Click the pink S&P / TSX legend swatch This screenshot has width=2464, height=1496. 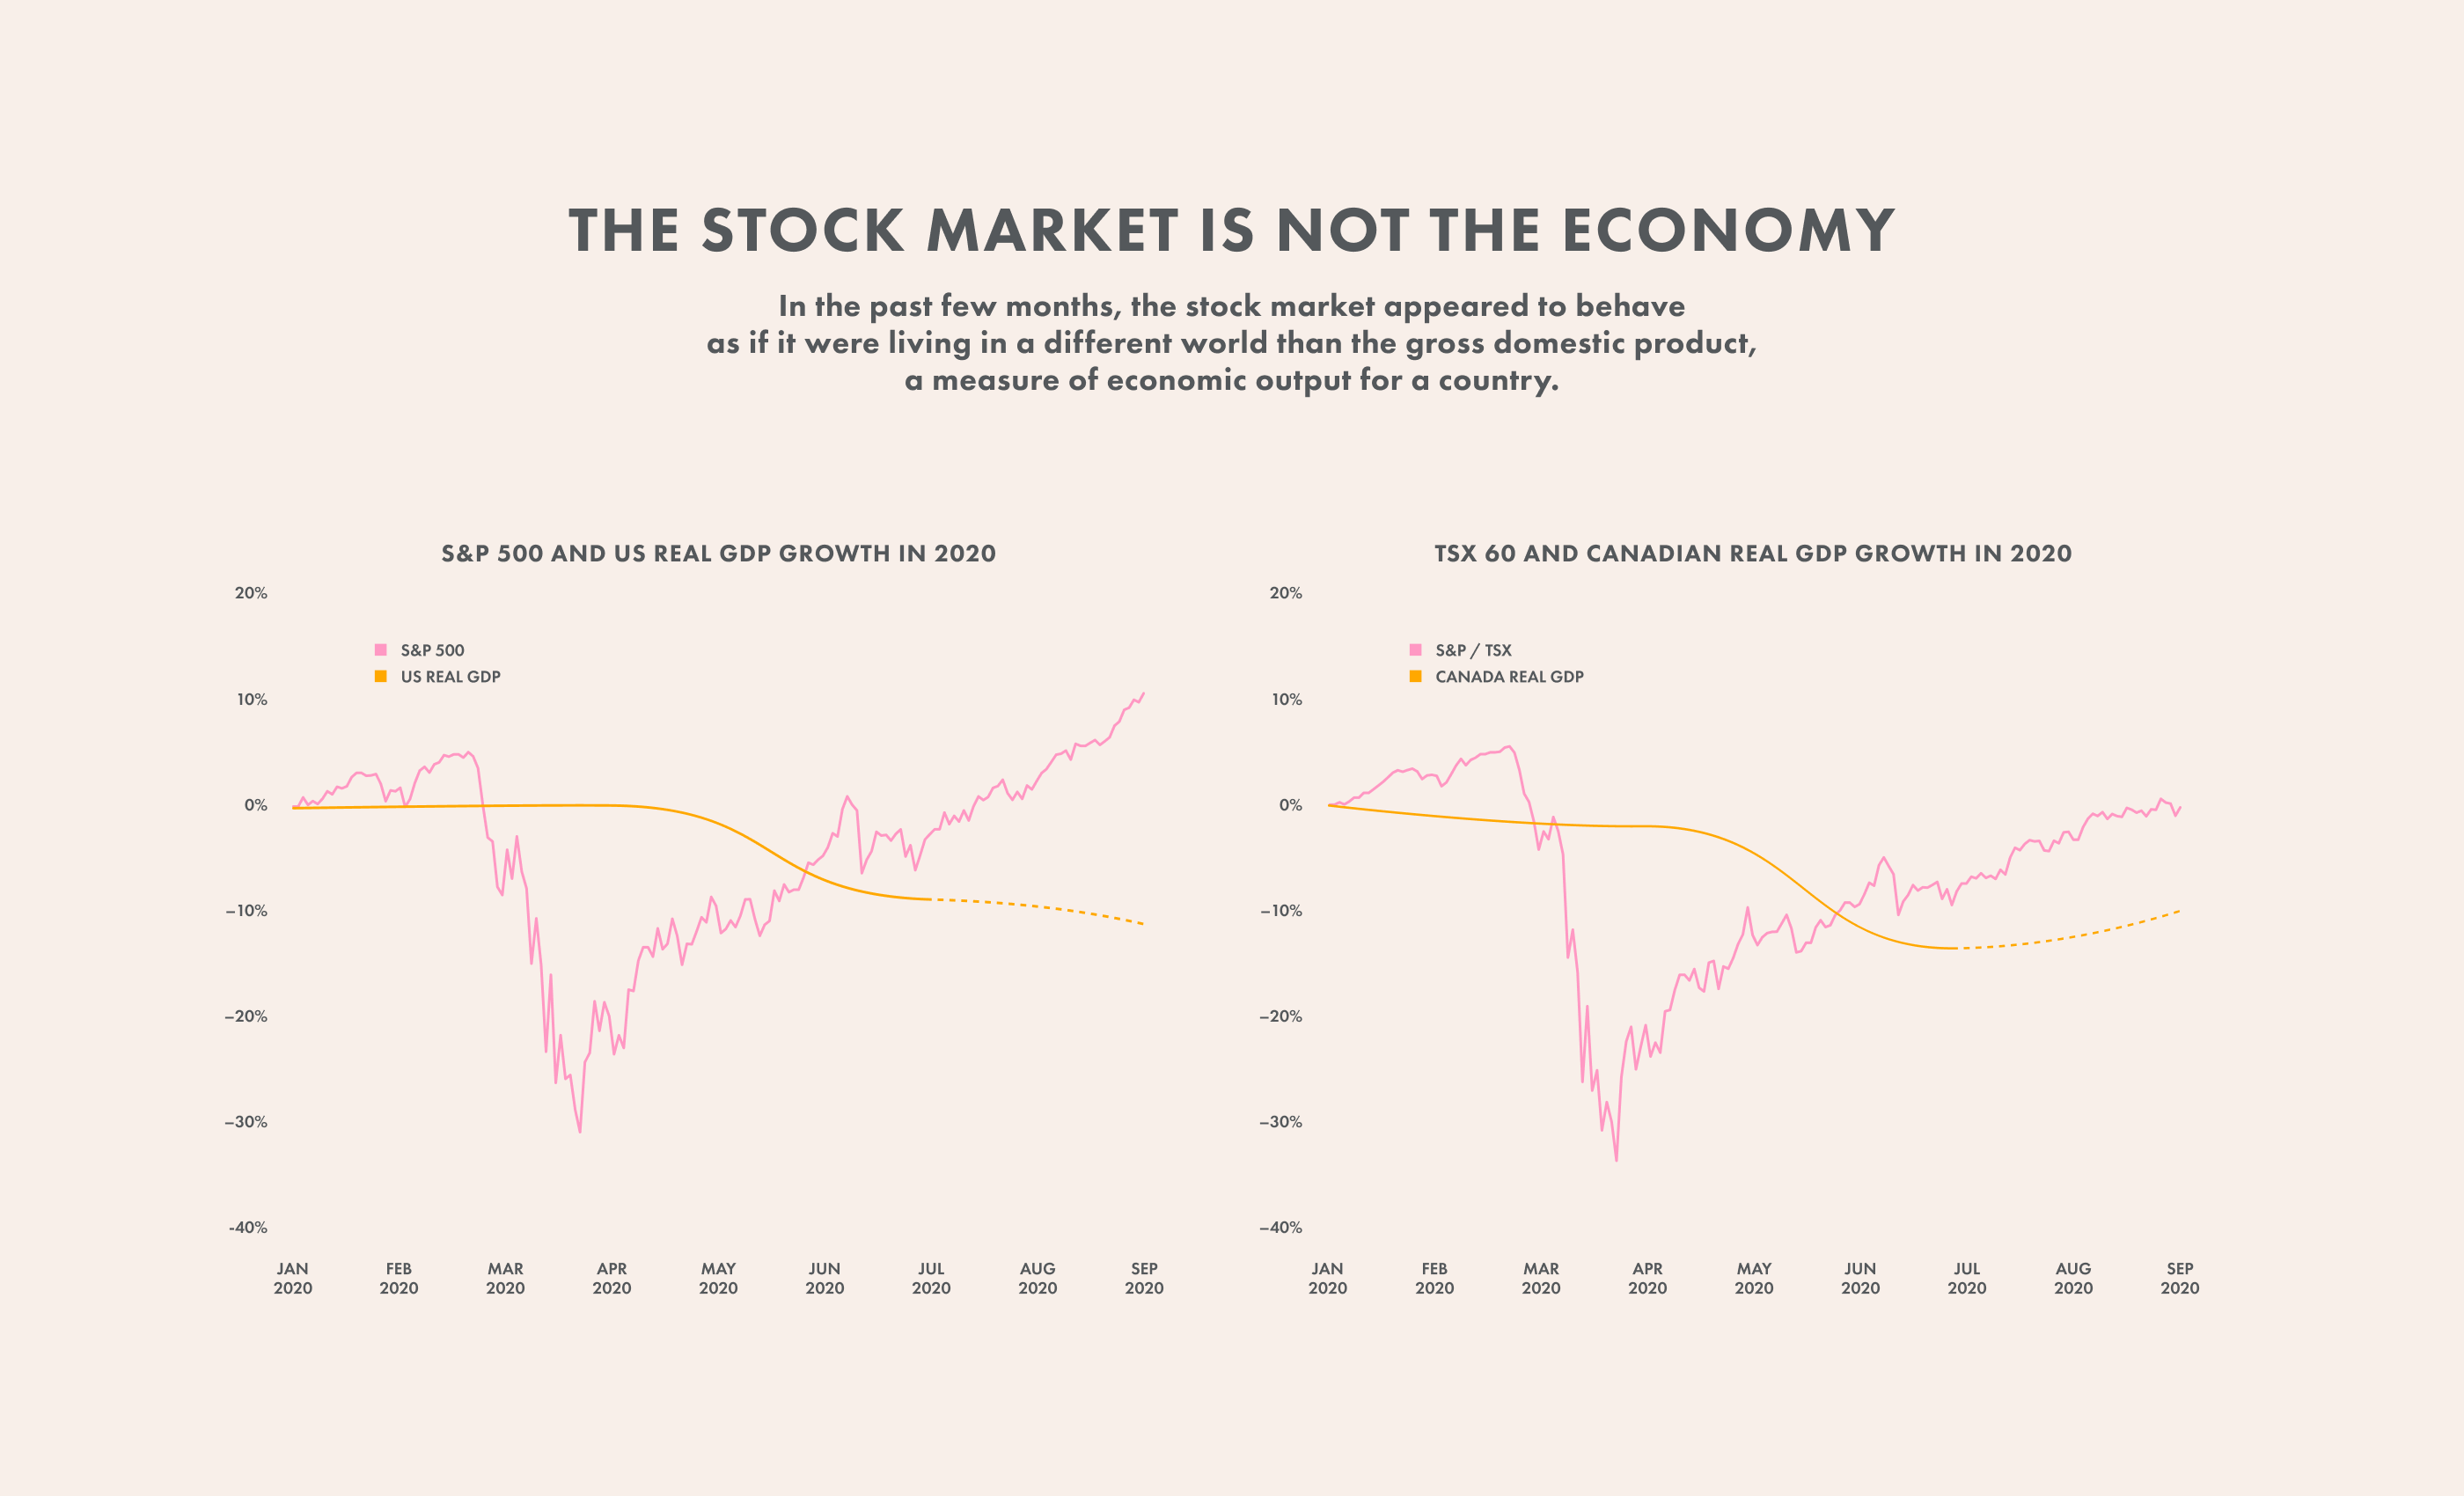1415,650
